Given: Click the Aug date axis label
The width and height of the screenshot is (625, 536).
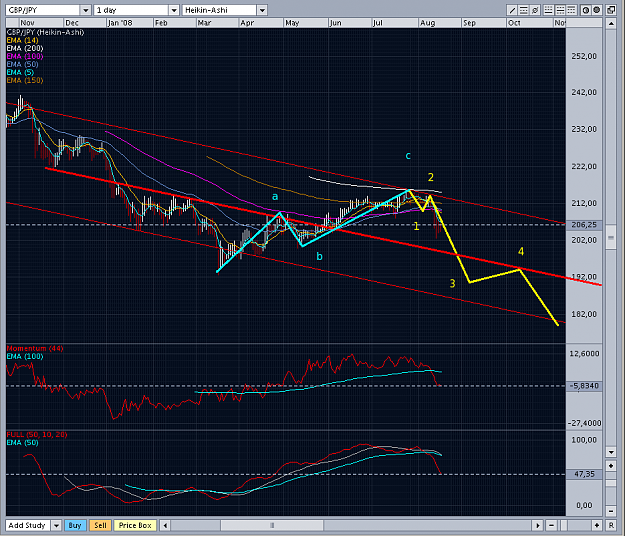Looking at the screenshot, I should coord(427,23).
